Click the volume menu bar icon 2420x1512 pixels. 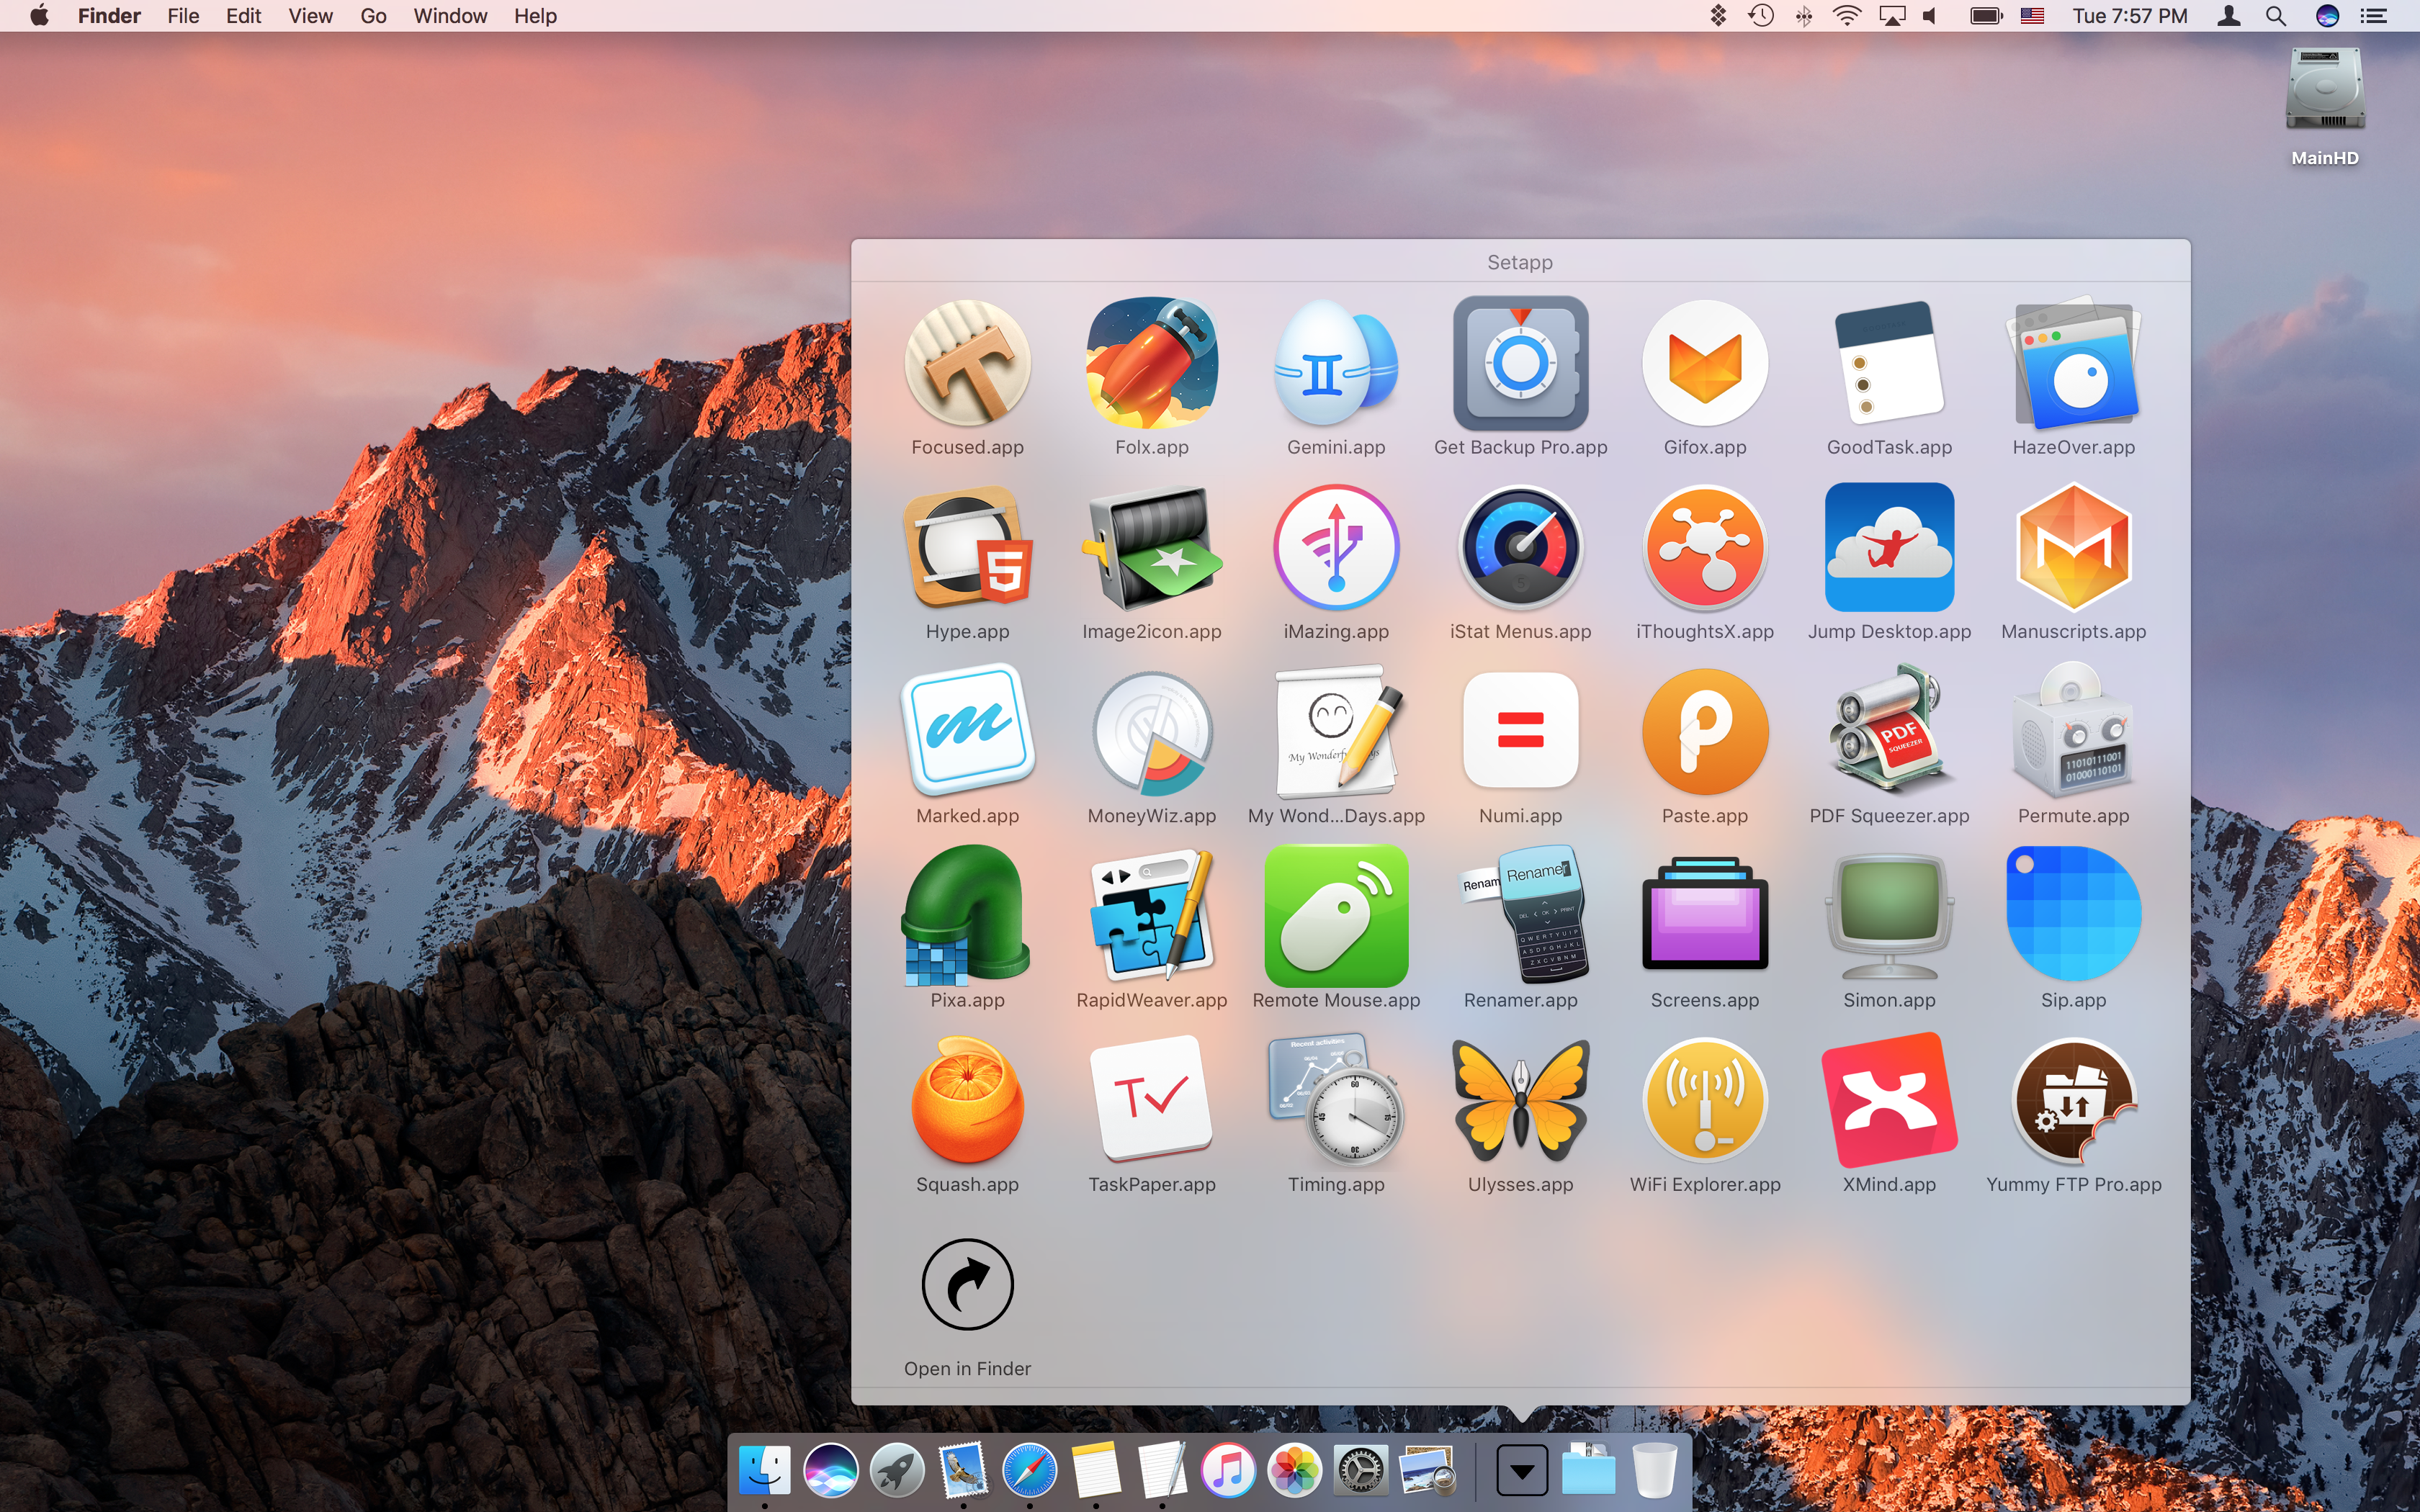1930,16
